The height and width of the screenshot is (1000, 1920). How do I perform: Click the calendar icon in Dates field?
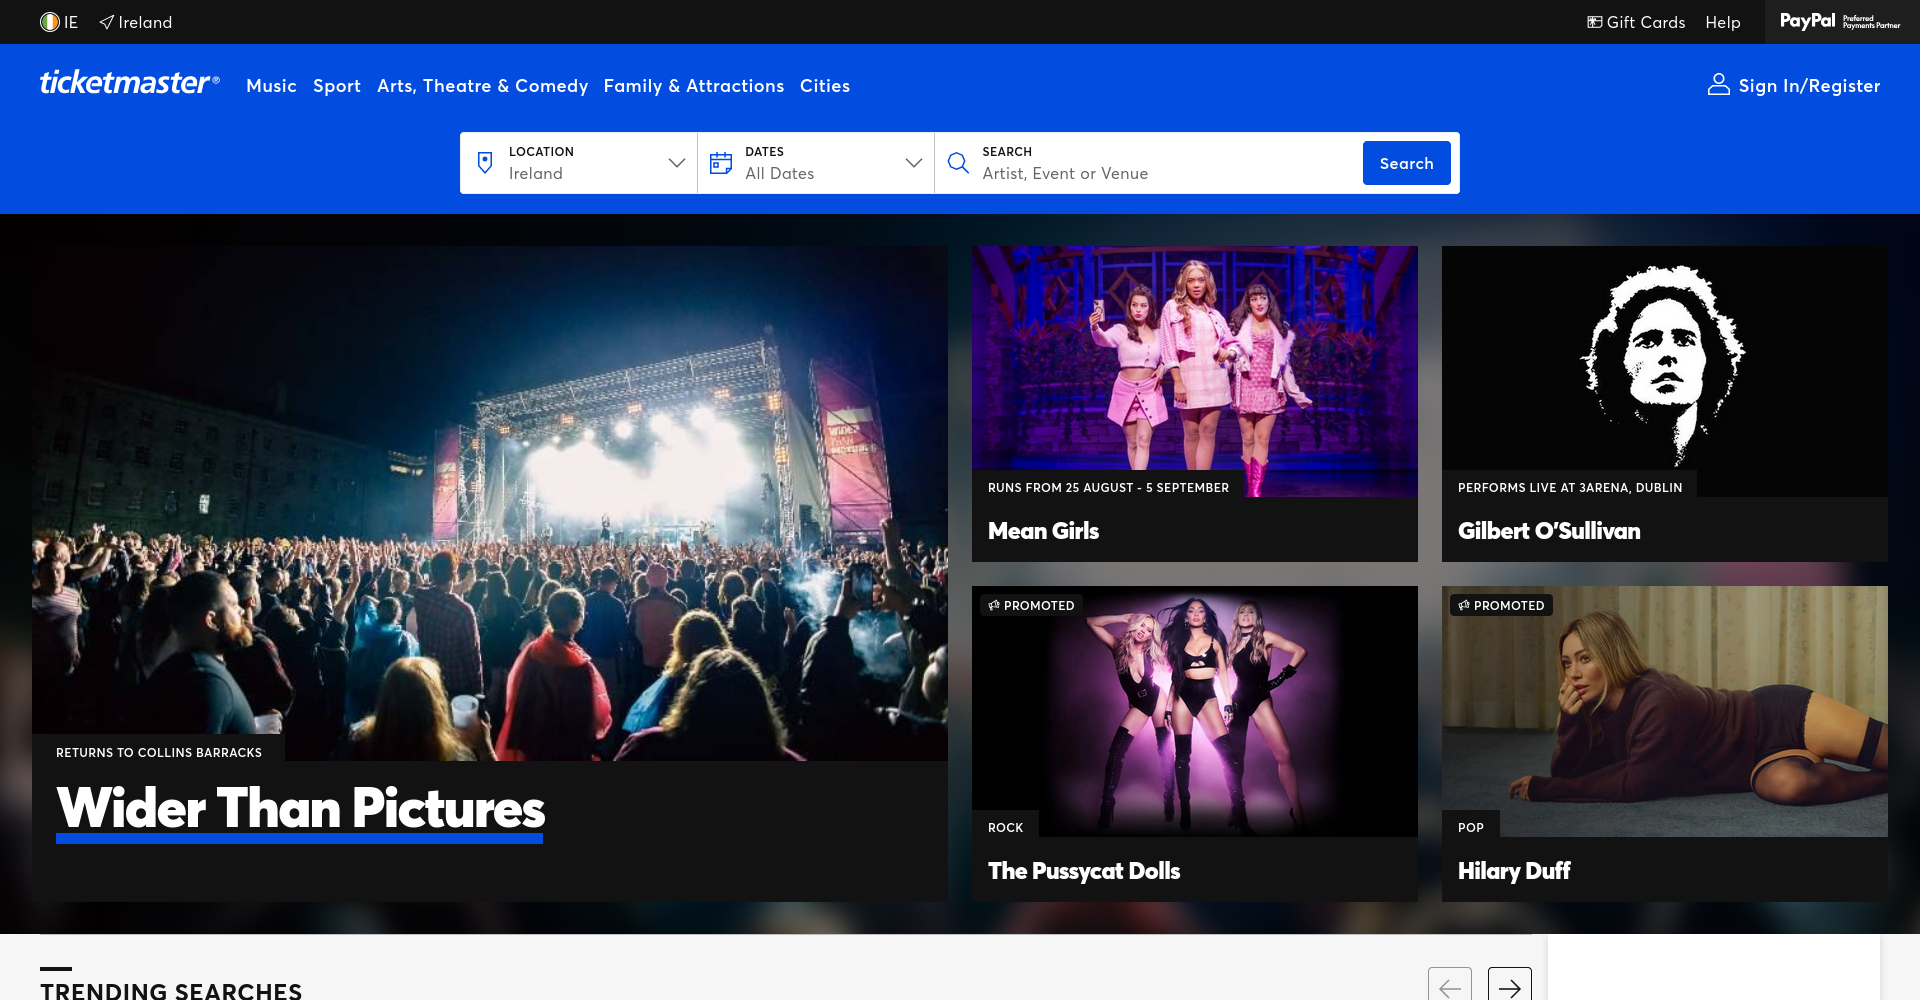(721, 163)
